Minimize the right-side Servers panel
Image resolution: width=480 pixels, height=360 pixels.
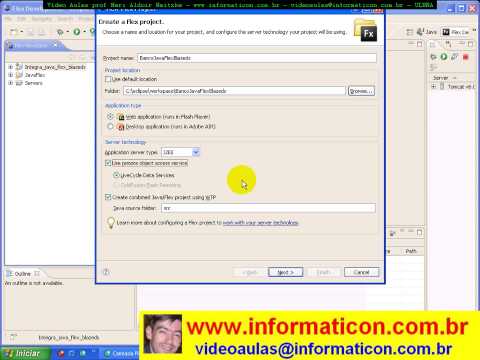click(461, 44)
